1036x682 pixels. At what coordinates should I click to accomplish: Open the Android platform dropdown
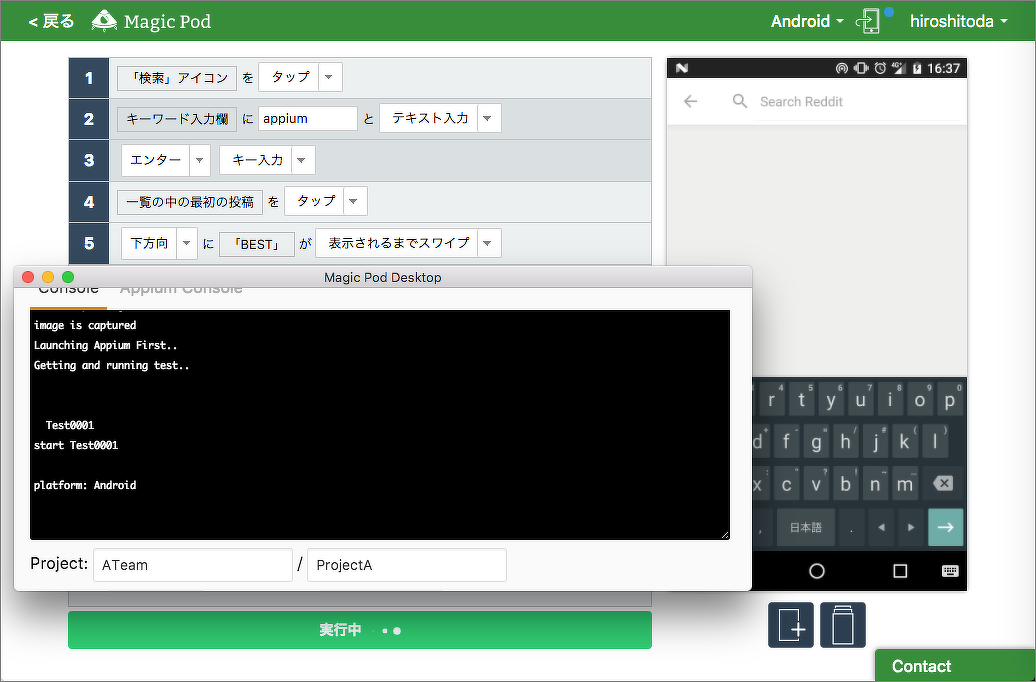tap(807, 21)
